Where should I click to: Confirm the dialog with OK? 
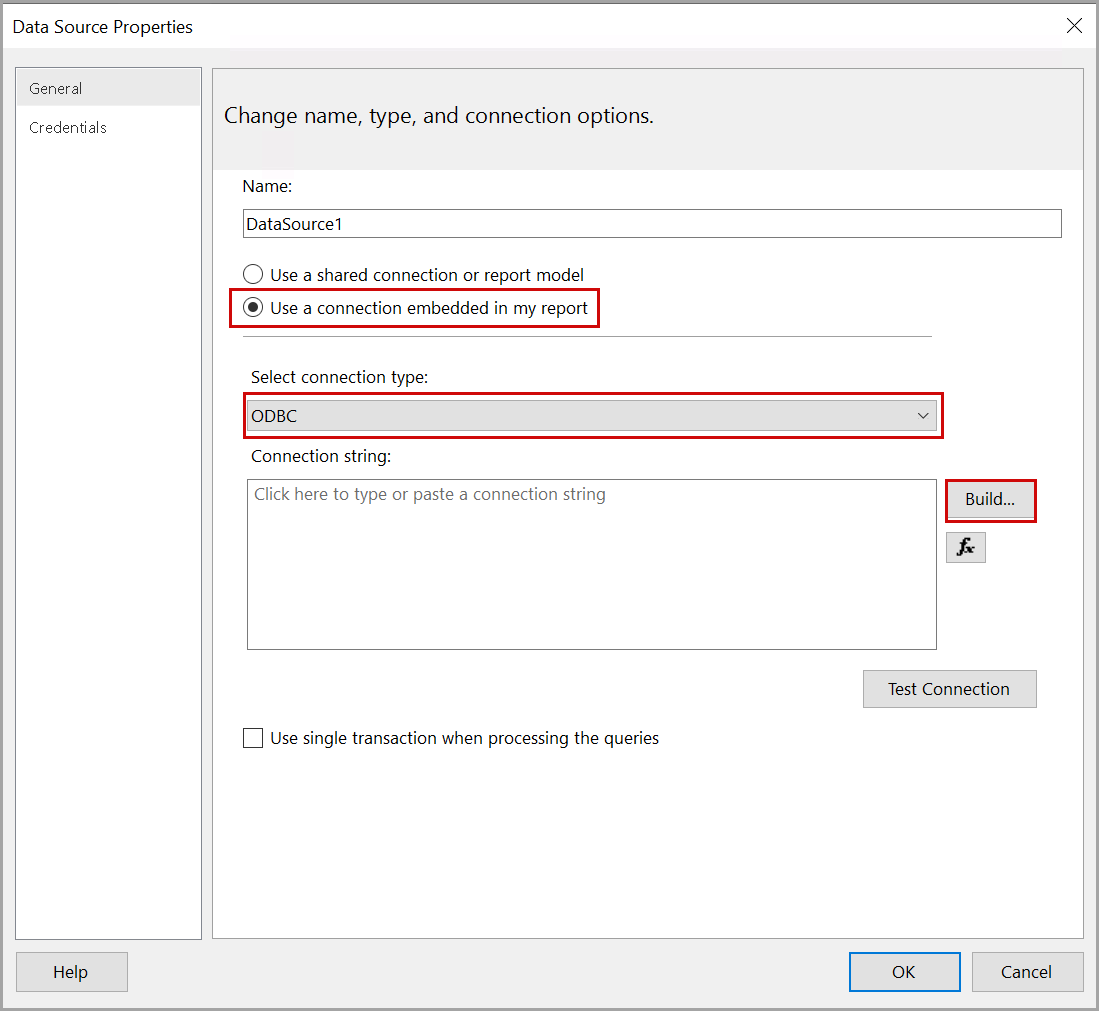[x=904, y=972]
